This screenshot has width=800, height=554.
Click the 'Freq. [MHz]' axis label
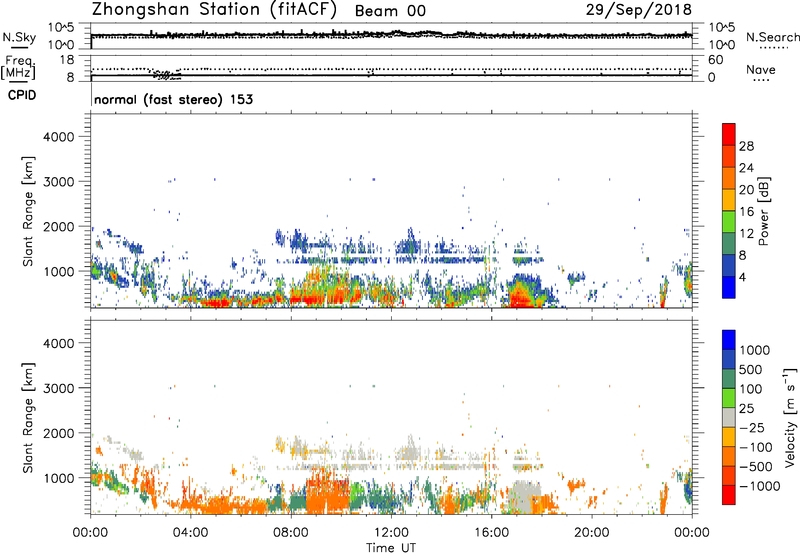pyautogui.click(x=18, y=68)
